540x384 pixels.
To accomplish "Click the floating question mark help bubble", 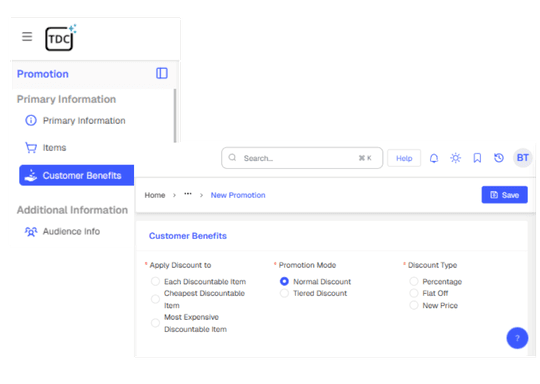I will (x=517, y=338).
